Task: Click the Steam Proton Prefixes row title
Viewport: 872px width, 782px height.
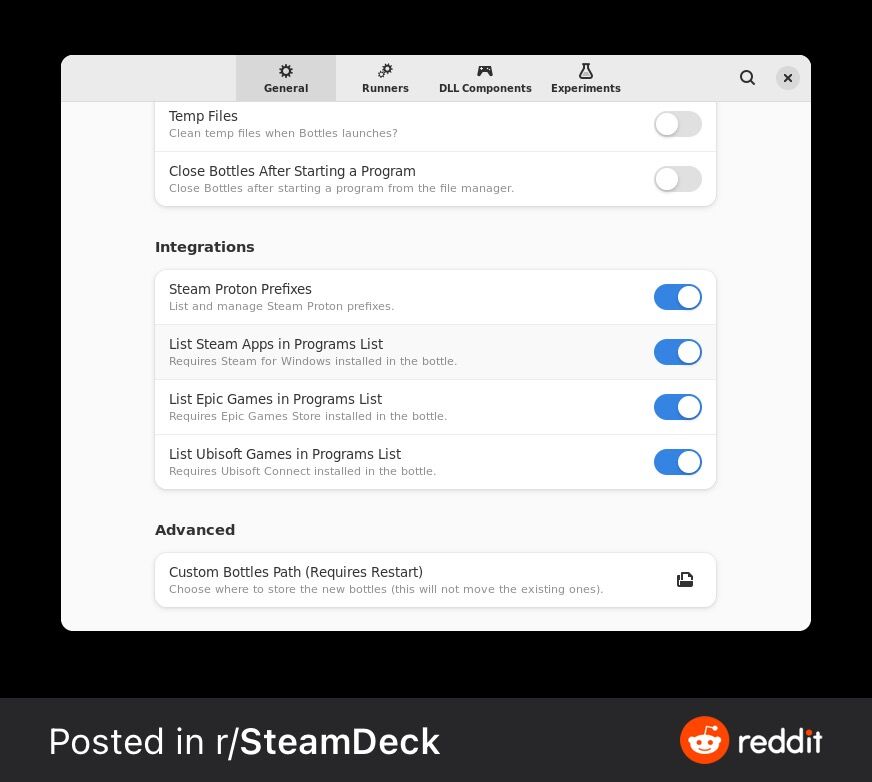Action: tap(240, 289)
